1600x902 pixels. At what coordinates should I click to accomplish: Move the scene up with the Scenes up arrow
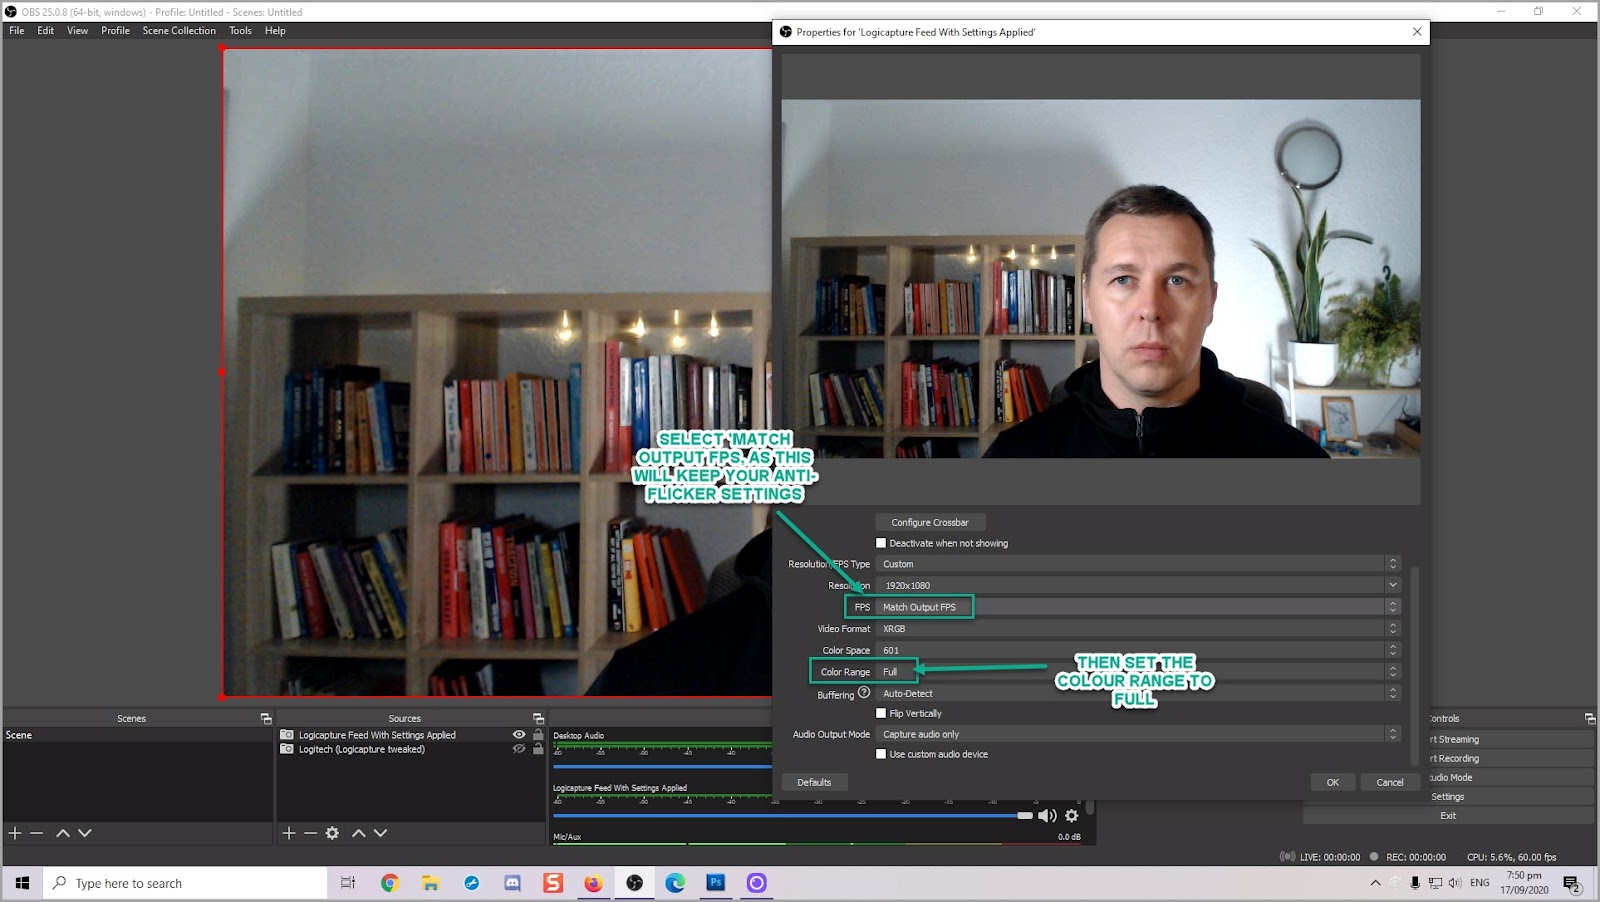click(x=63, y=833)
